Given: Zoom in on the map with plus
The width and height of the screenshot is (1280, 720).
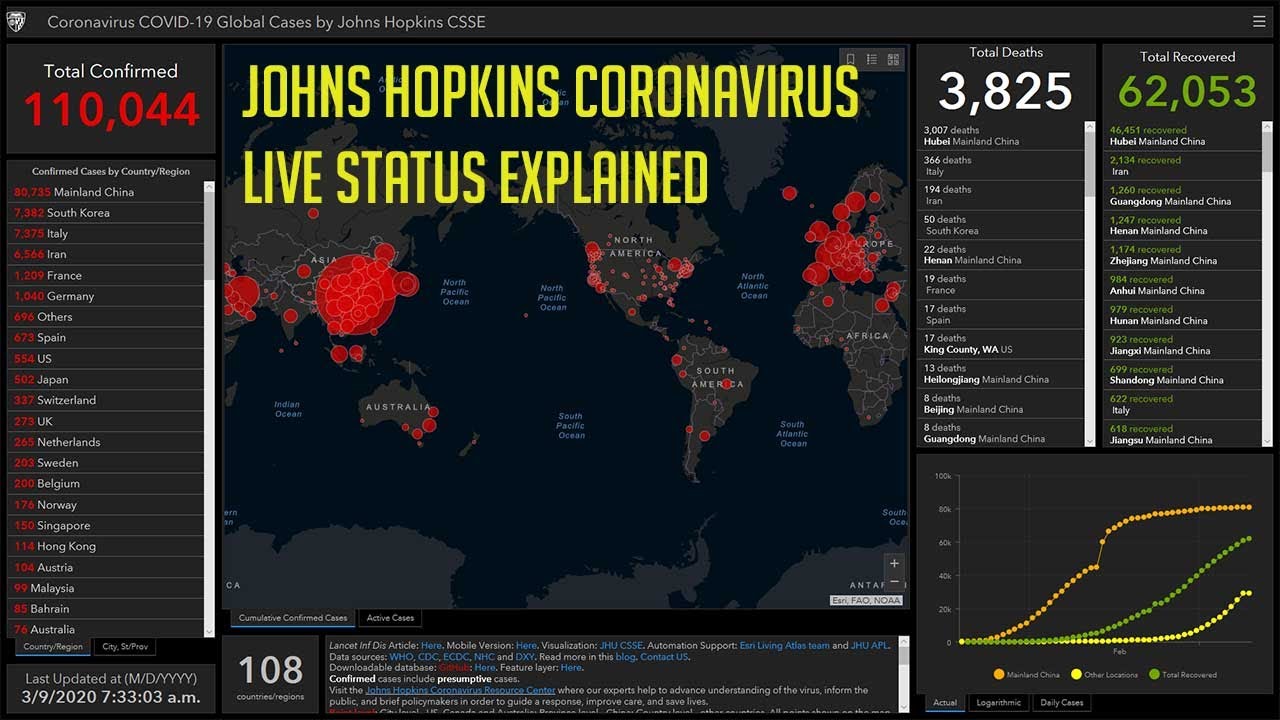Looking at the screenshot, I should point(894,563).
